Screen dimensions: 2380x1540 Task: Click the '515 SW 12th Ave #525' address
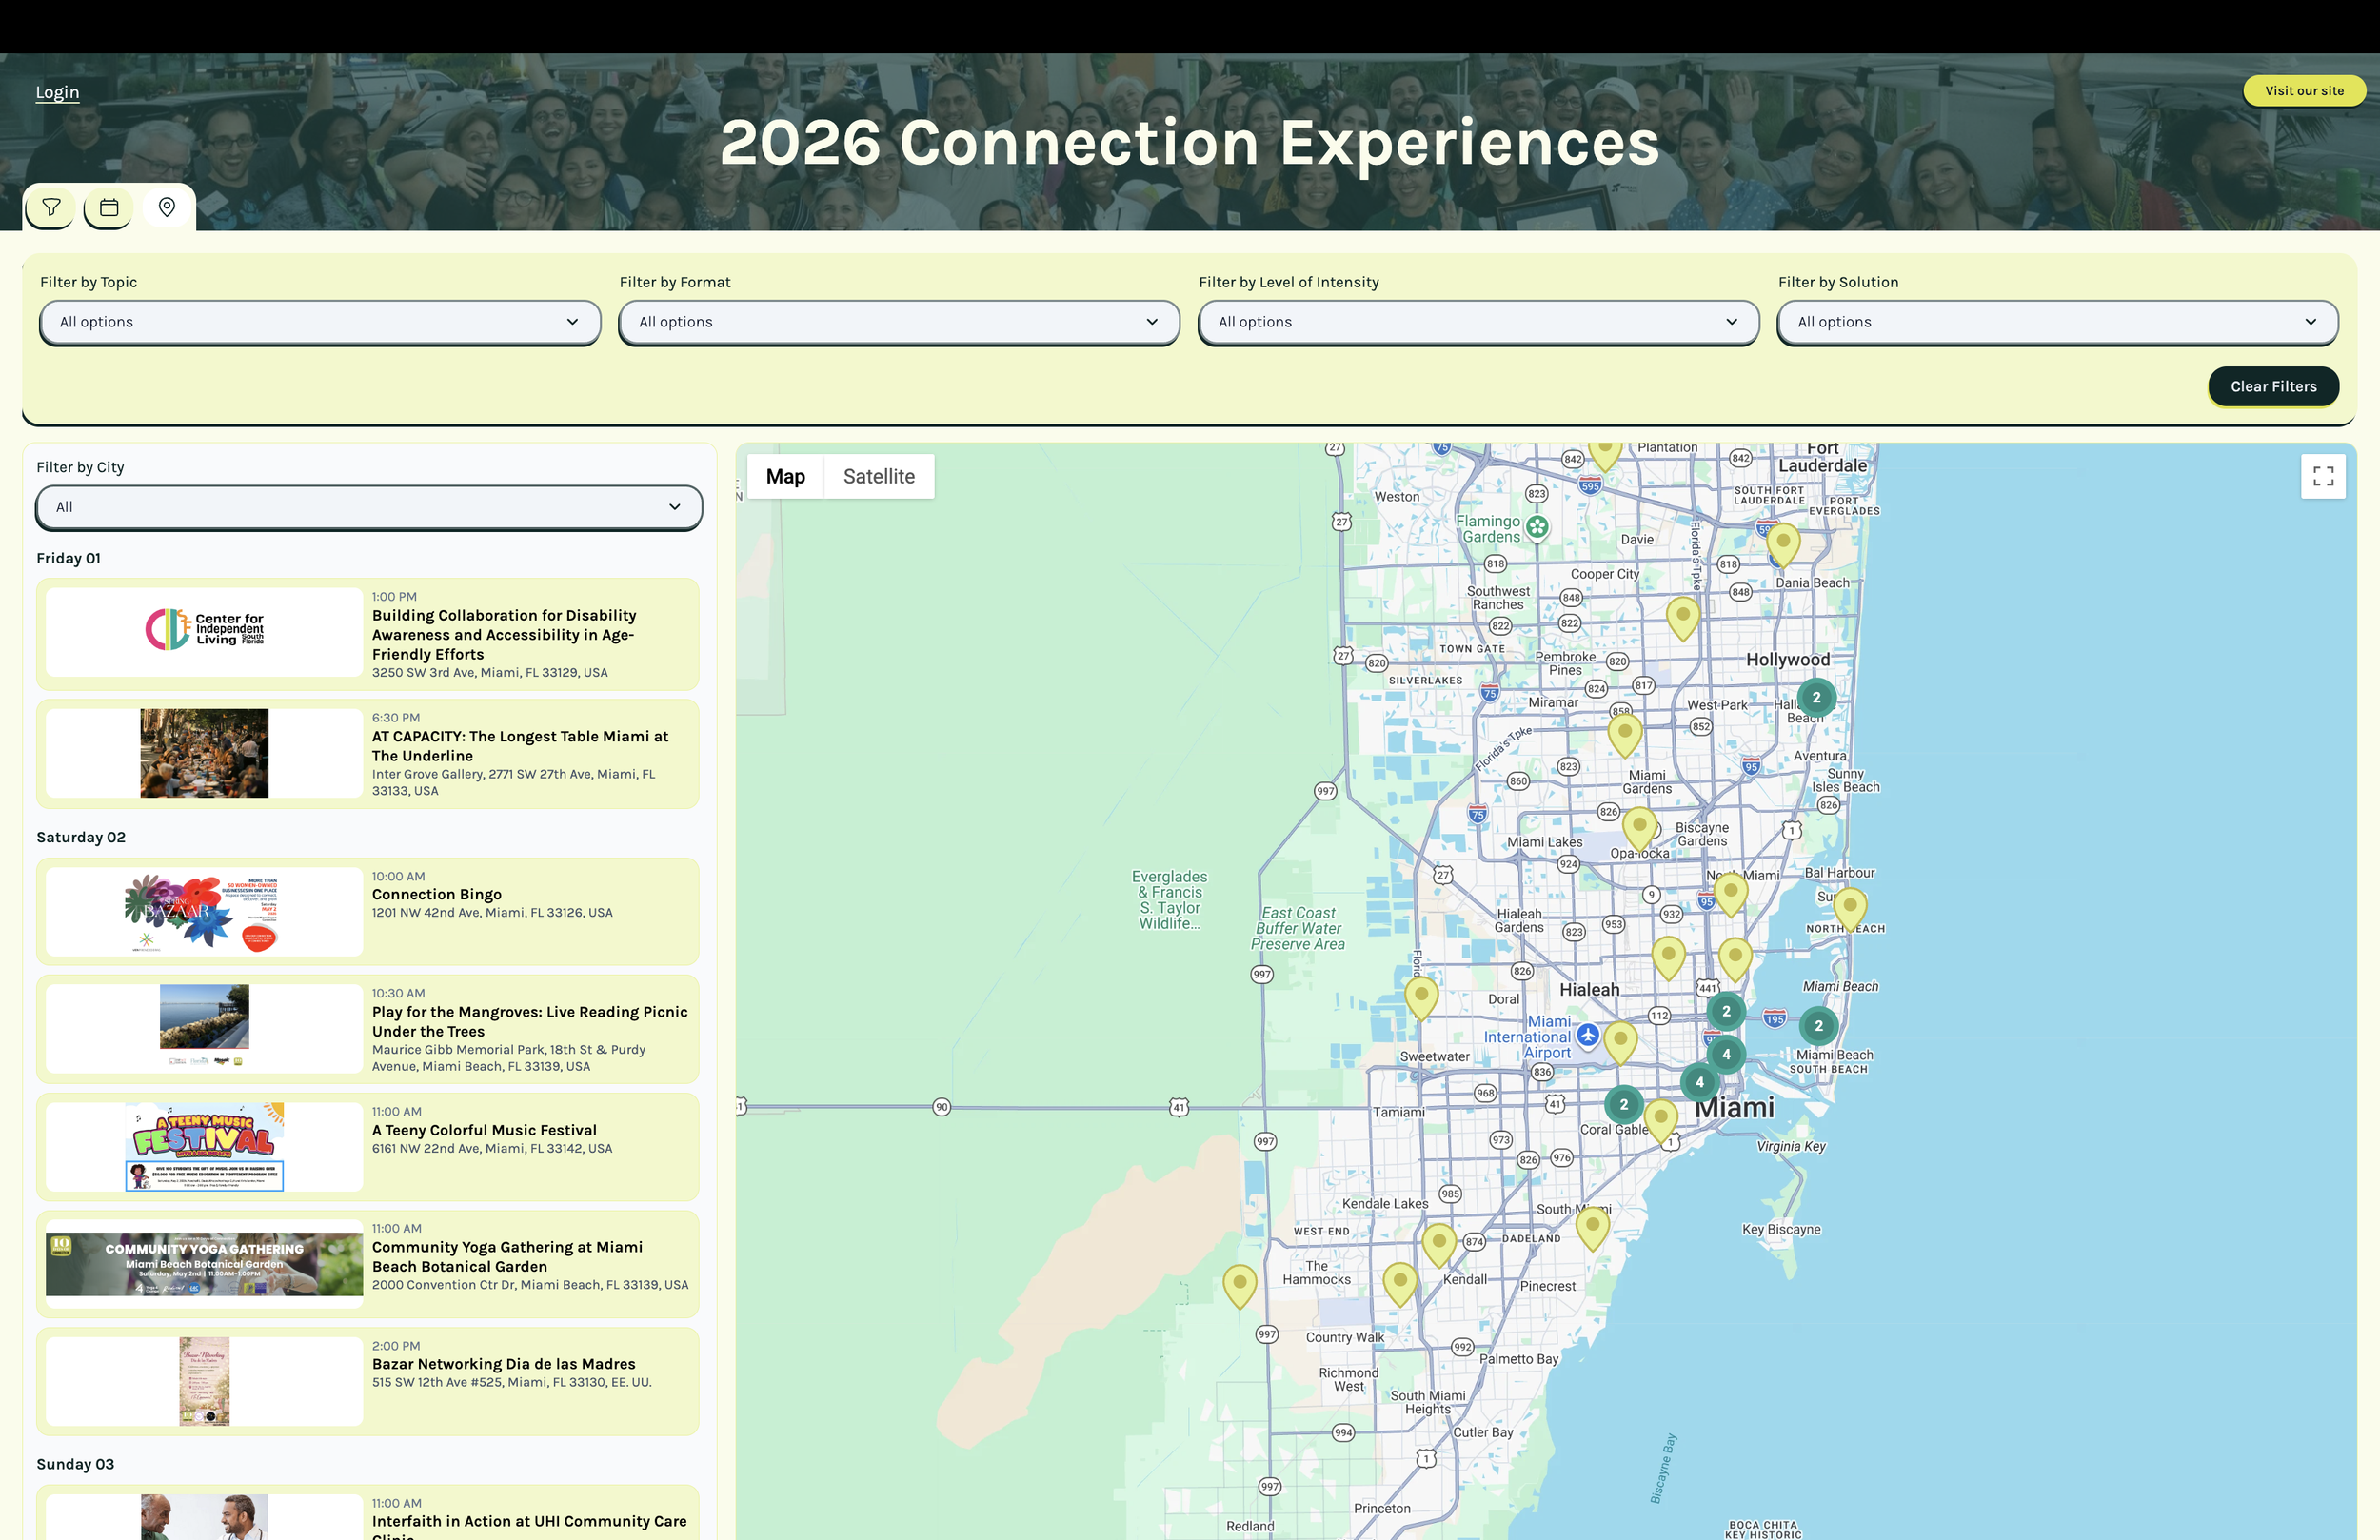point(512,1383)
